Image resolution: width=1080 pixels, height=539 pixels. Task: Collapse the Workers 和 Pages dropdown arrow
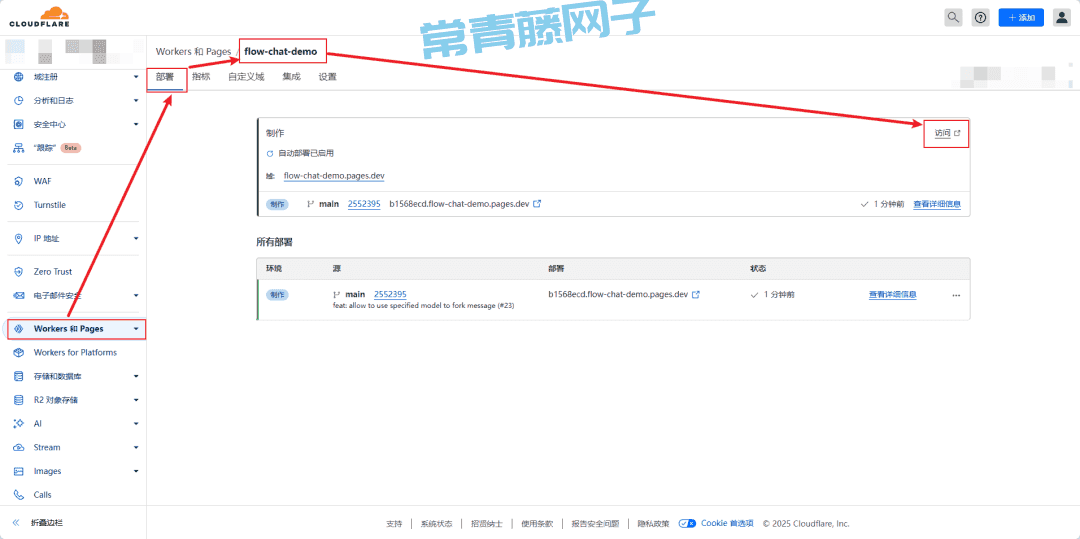pyautogui.click(x=136, y=329)
